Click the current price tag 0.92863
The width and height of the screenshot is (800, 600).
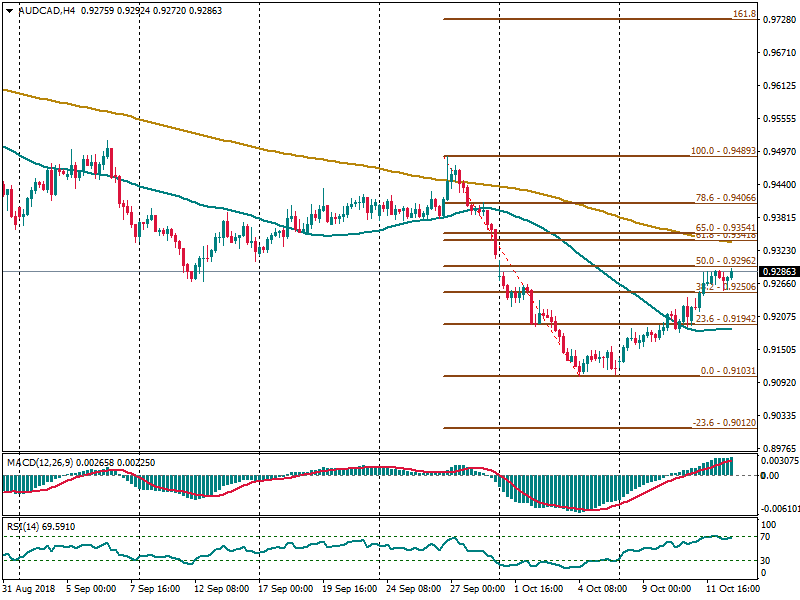click(778, 271)
